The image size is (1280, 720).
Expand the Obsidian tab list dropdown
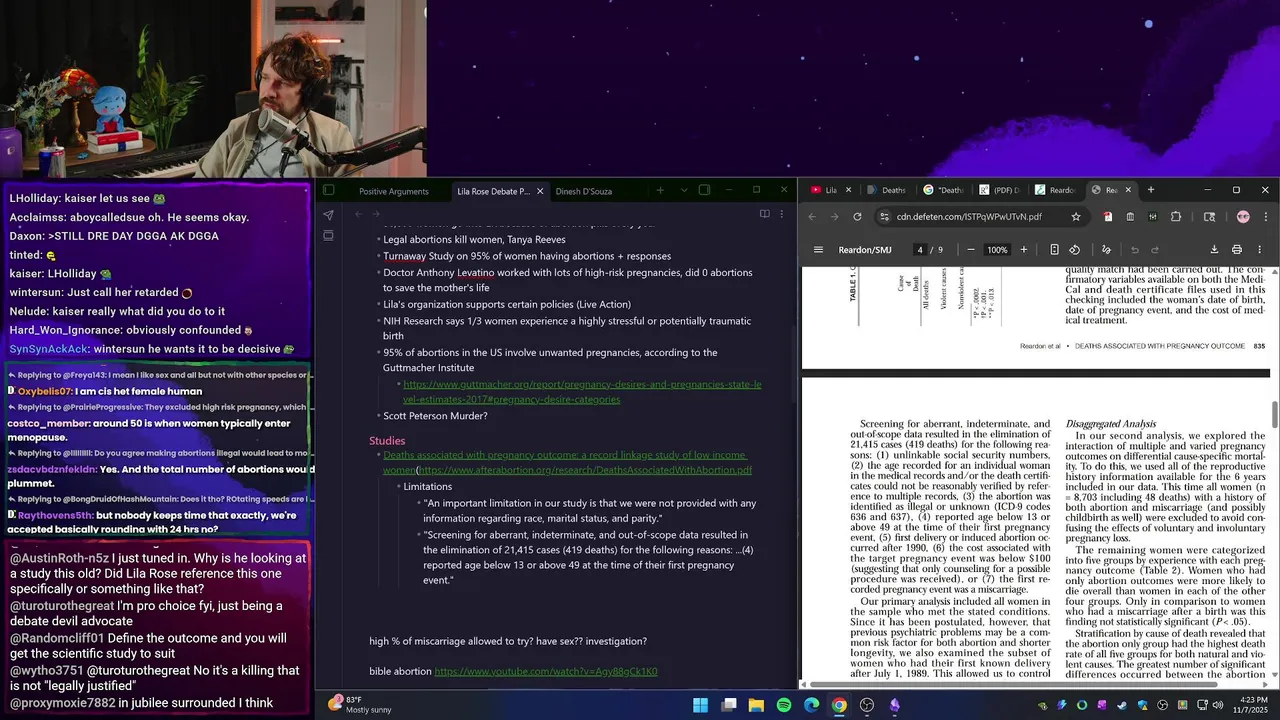point(684,190)
